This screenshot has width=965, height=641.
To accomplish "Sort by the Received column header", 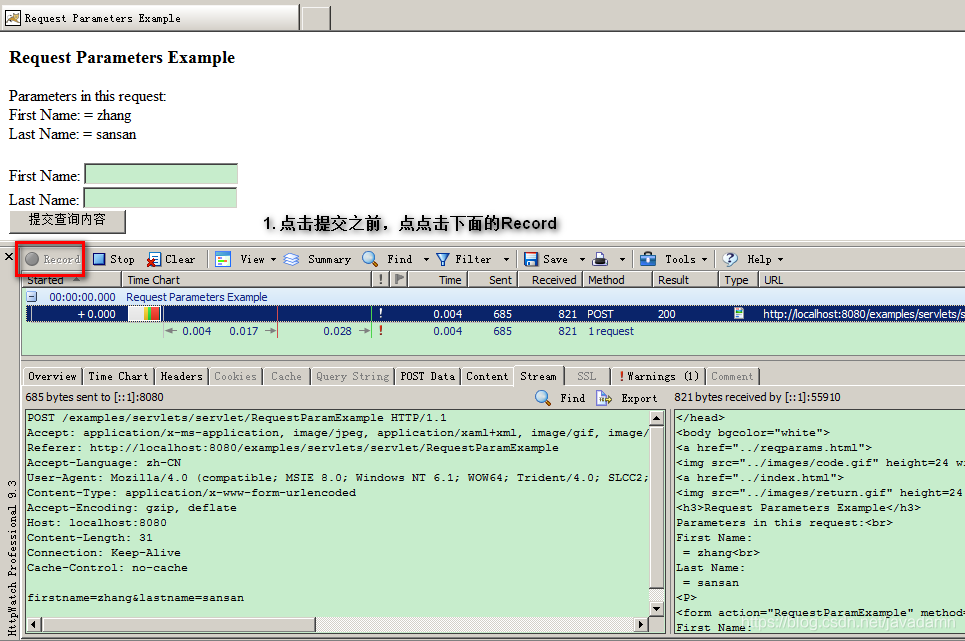I will (x=550, y=280).
